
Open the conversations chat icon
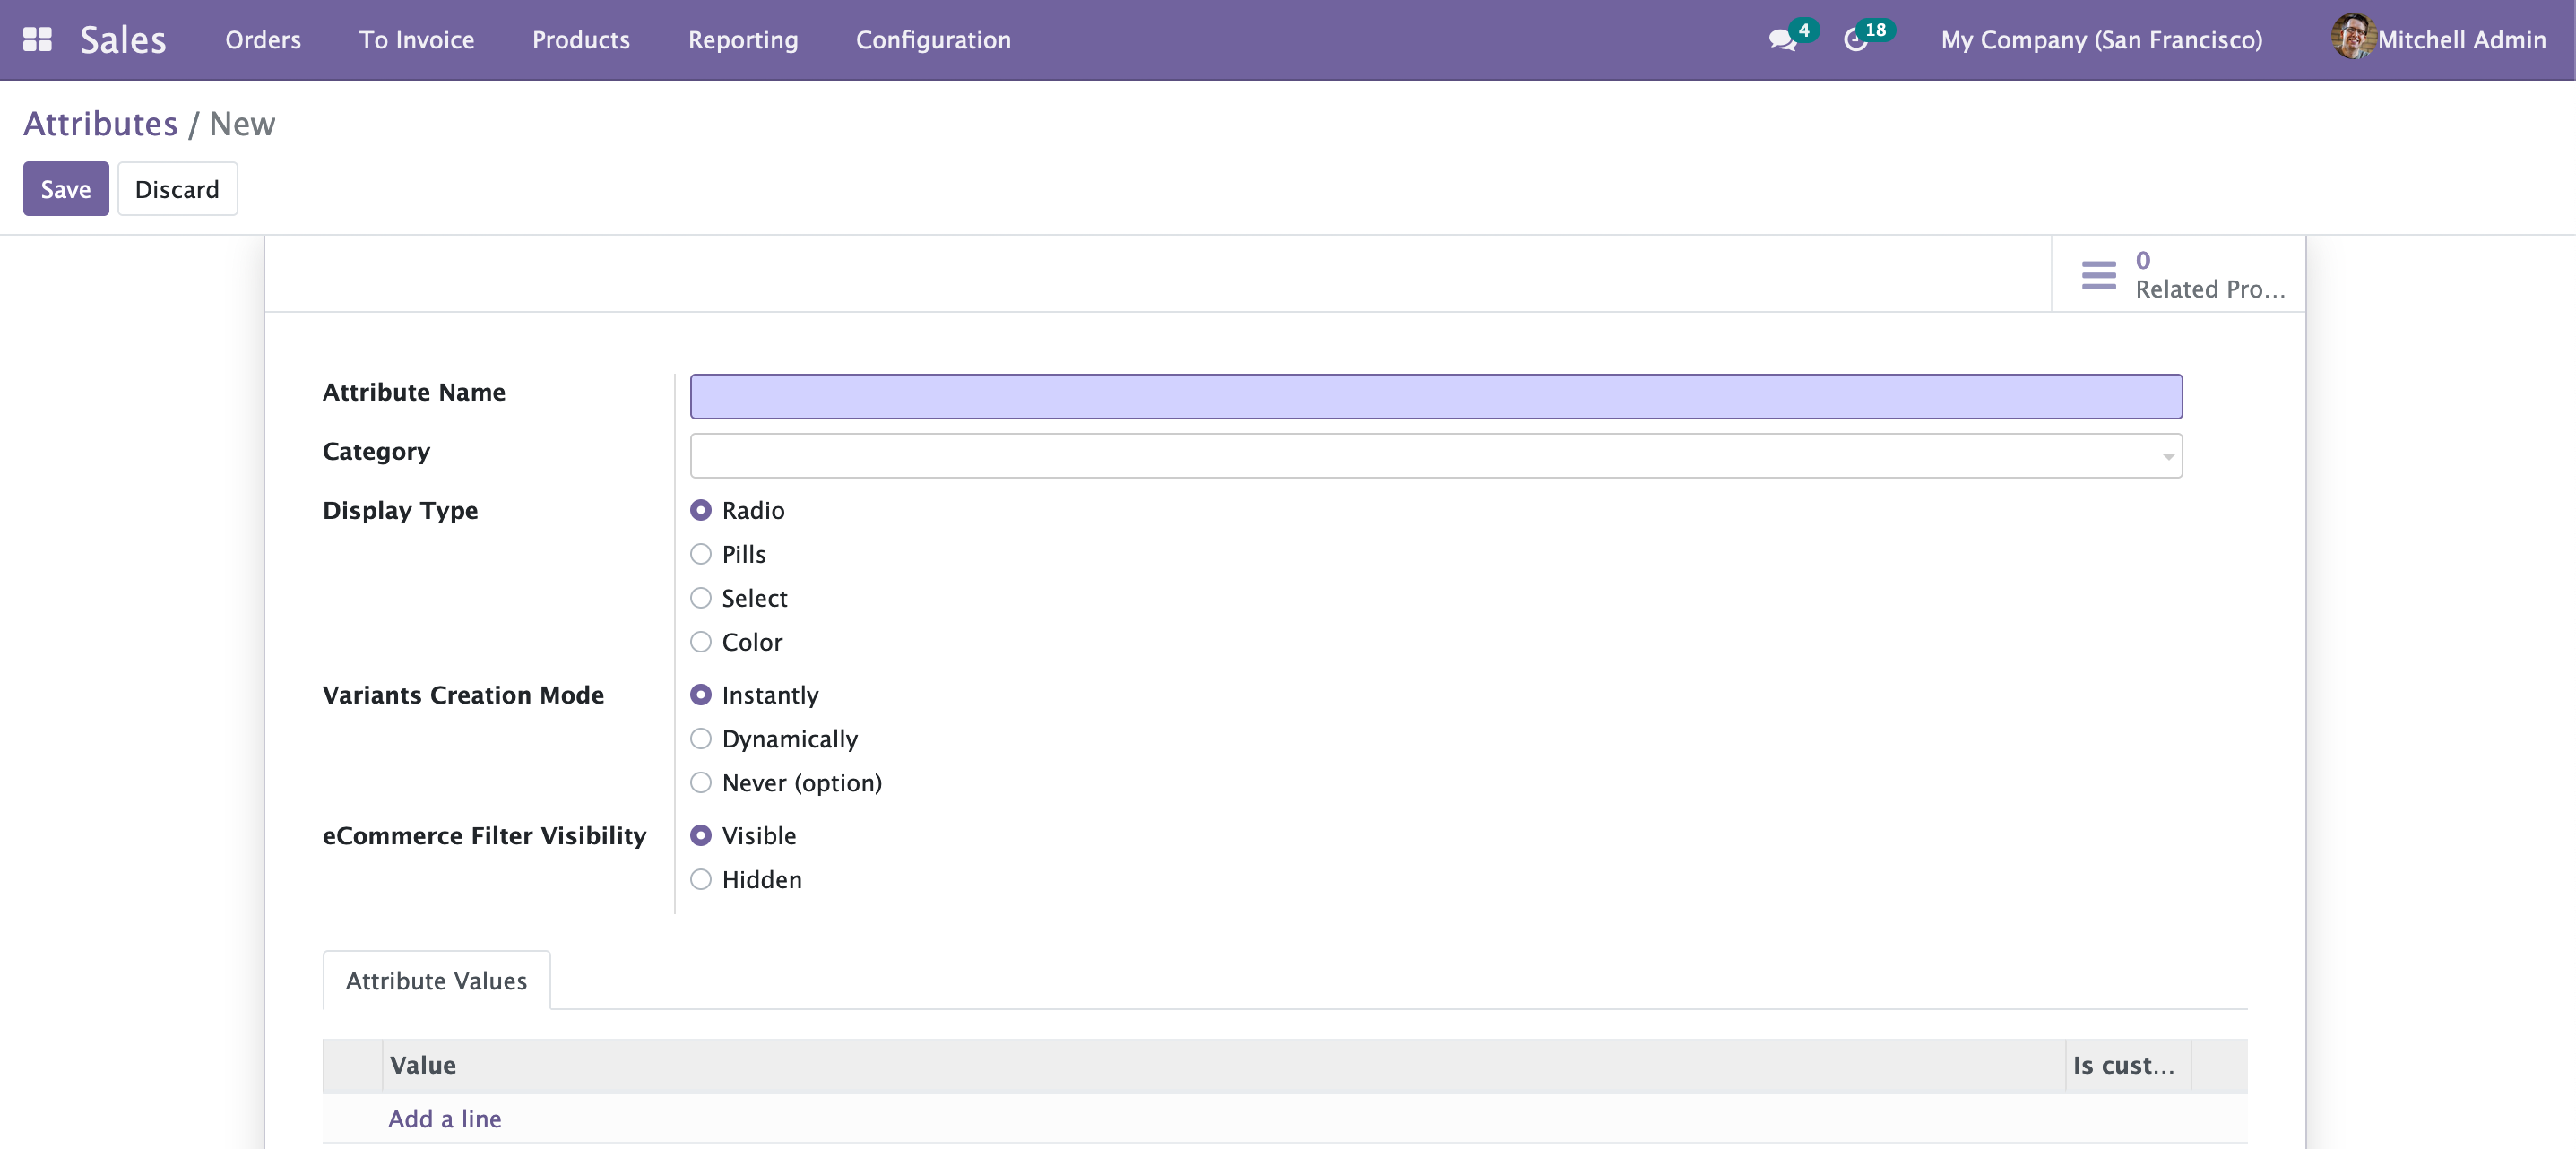[x=1781, y=40]
